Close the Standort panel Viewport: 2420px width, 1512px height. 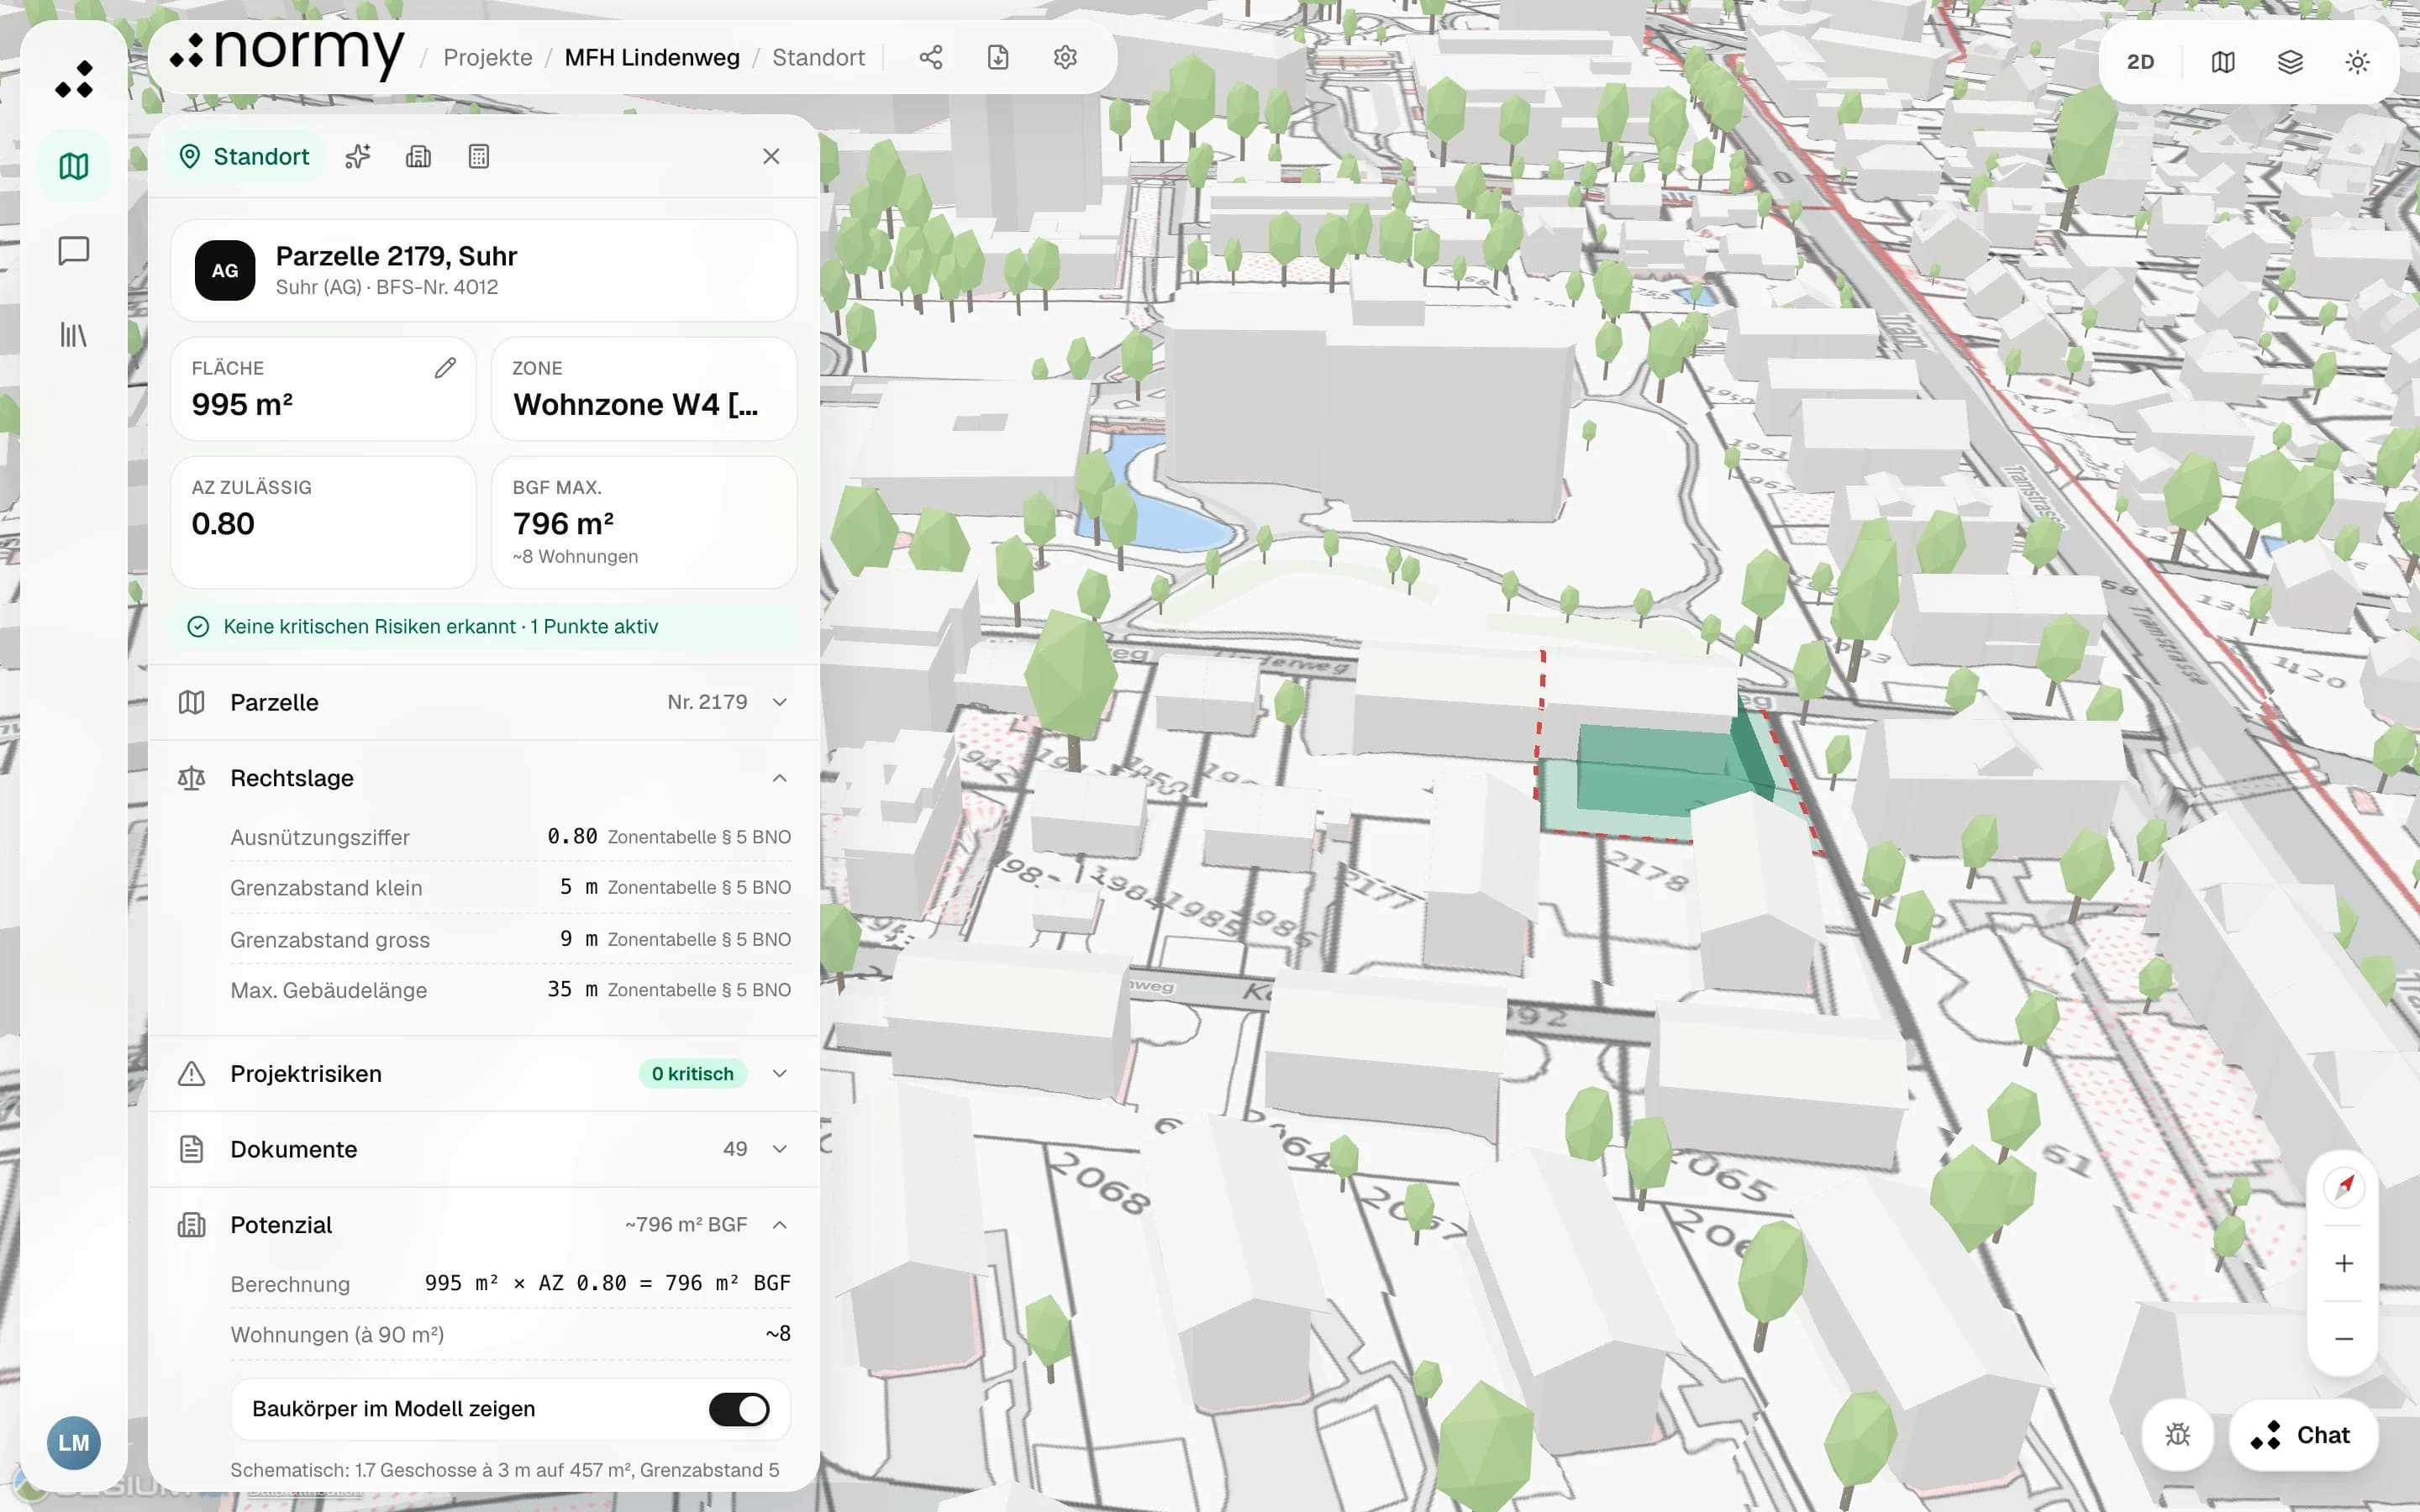point(771,156)
